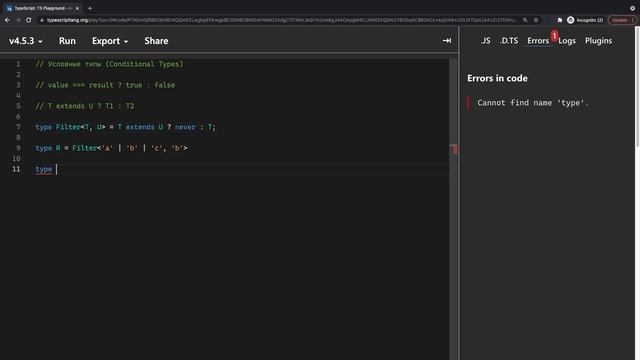Switch to the .D.TS tab

[509, 41]
